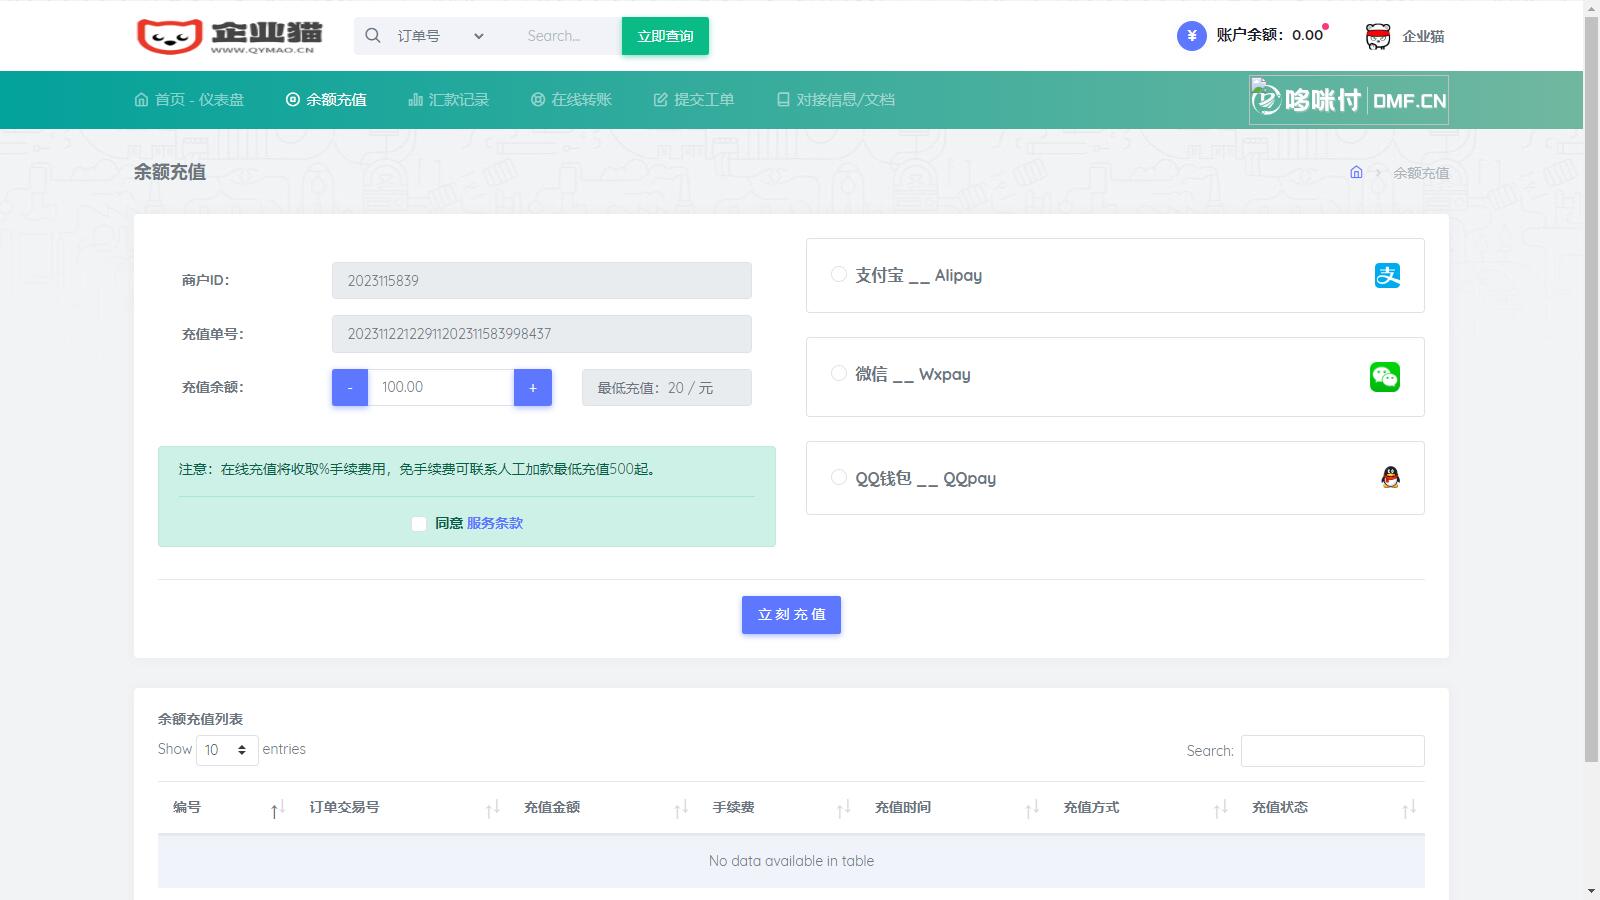The image size is (1600, 900).
Task: Select 支付宝 Alipay payment option
Action: [x=839, y=274]
